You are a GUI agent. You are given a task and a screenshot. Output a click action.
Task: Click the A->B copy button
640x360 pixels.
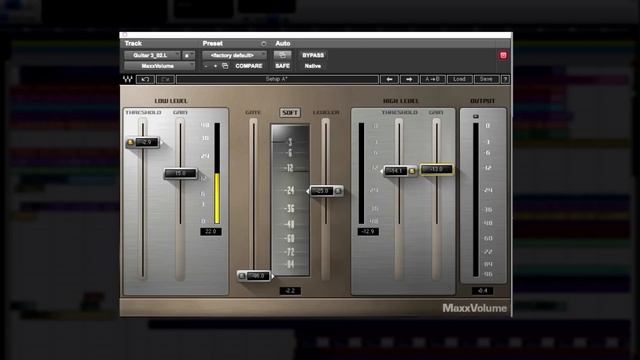(x=432, y=79)
